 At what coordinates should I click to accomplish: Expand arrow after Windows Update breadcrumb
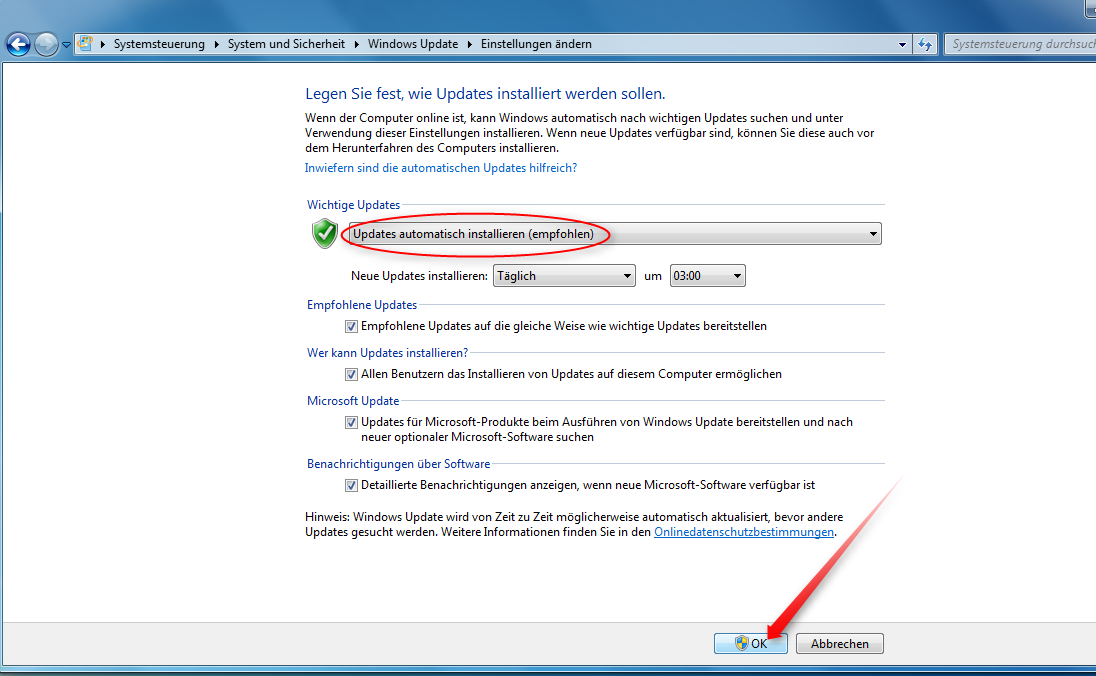tap(470, 44)
